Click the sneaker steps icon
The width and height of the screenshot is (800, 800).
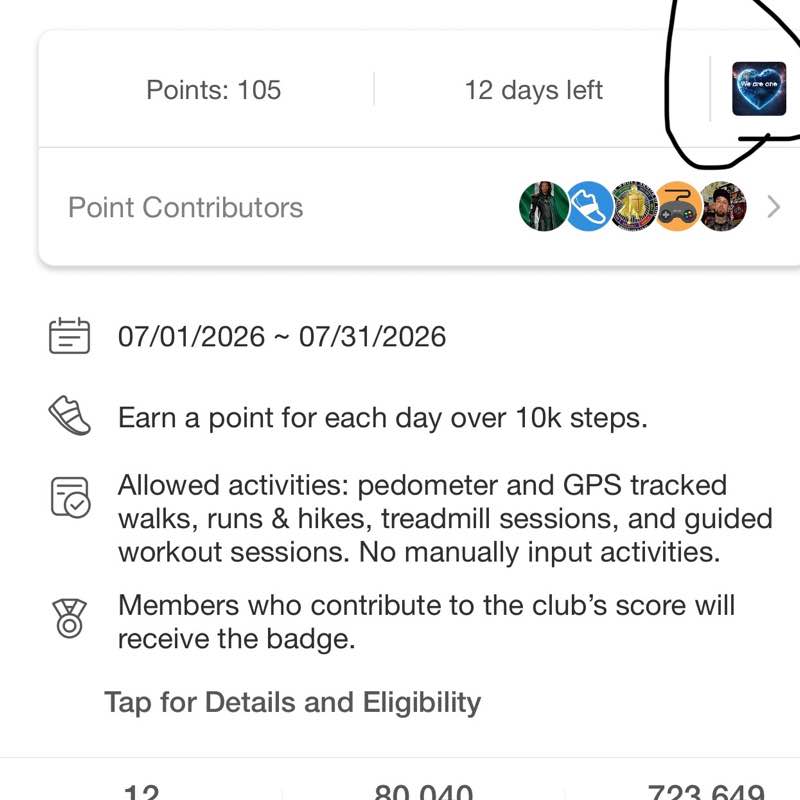pos(69,416)
